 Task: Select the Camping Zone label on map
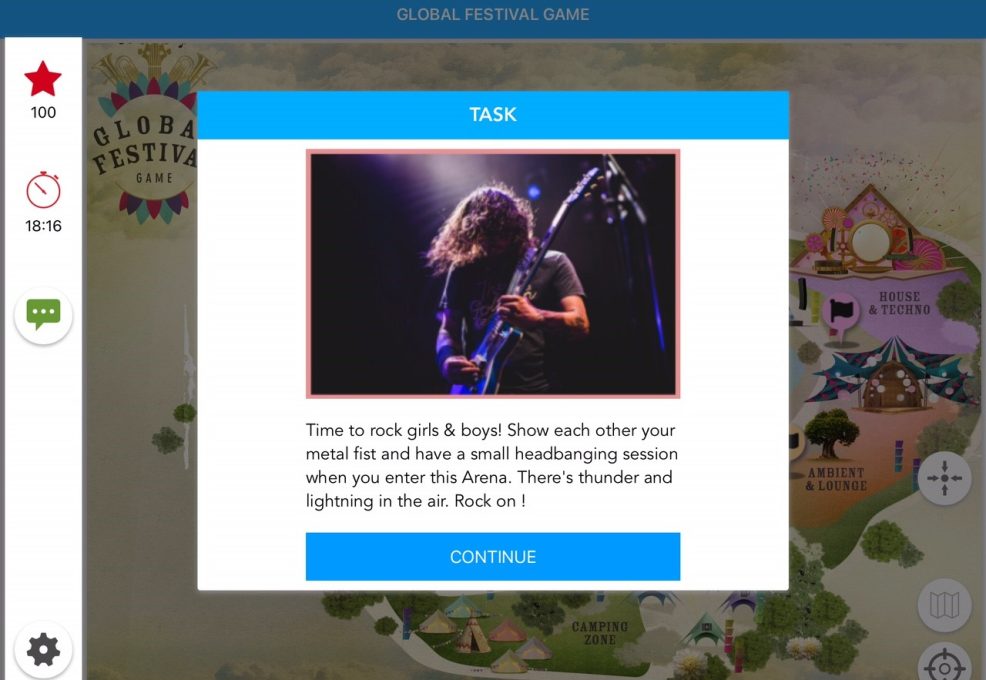pyautogui.click(x=600, y=633)
